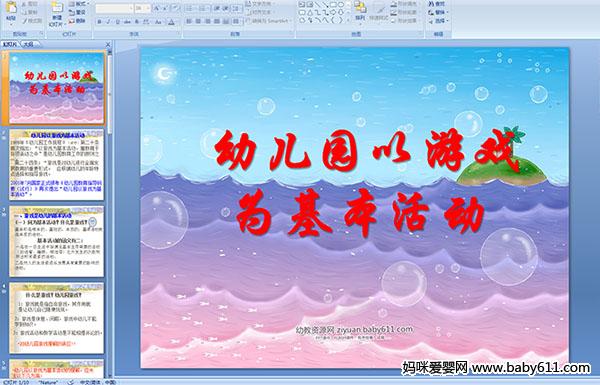Click the Reset slide icon
Image resolution: width=600 pixels, height=385 pixels.
(x=72, y=13)
